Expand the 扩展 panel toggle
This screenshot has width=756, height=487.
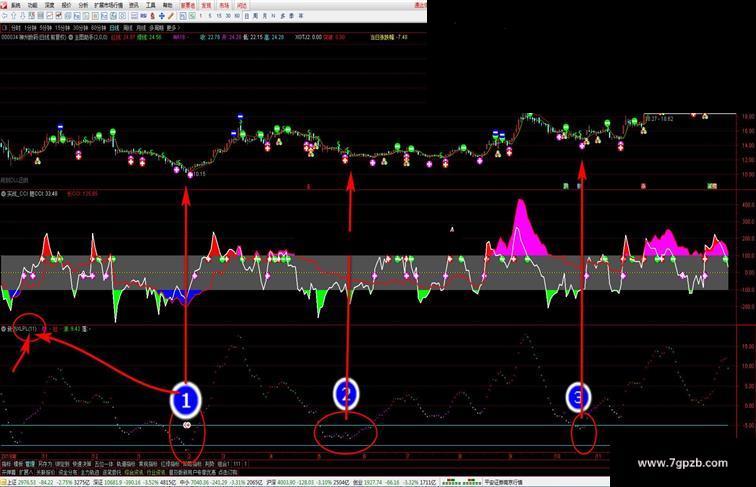pos(26,473)
